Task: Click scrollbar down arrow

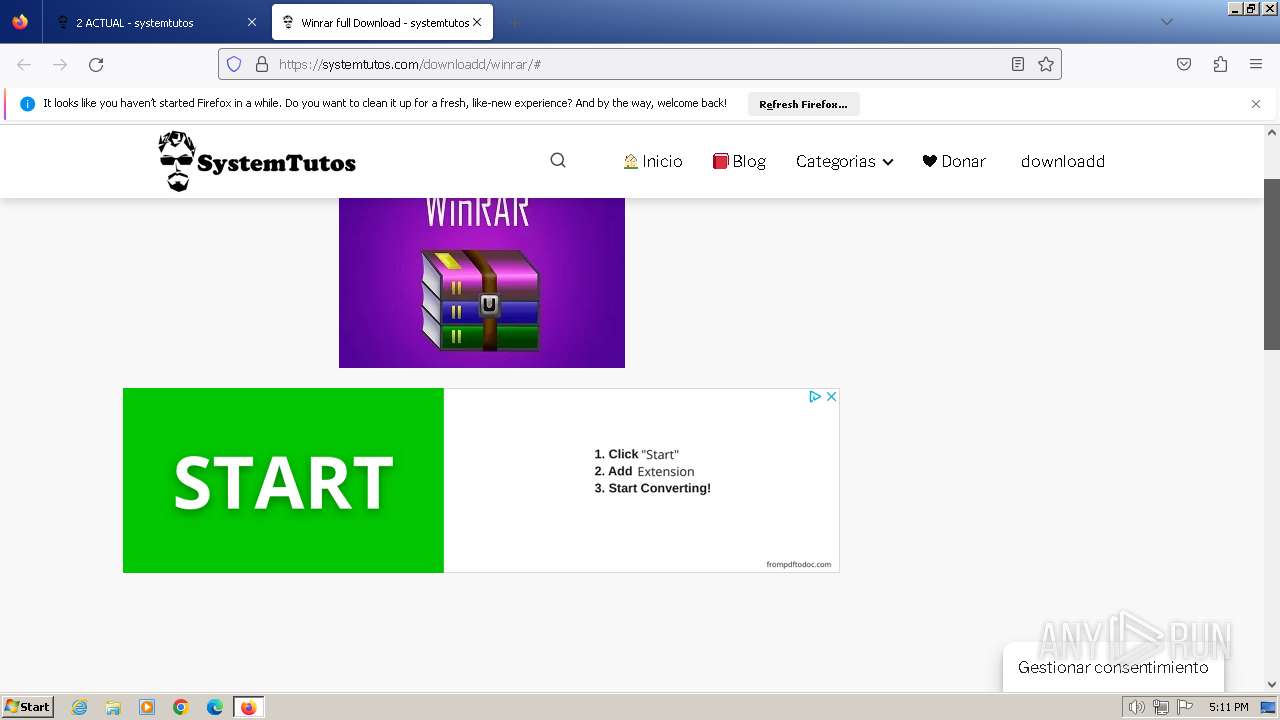Action: click(1272, 685)
